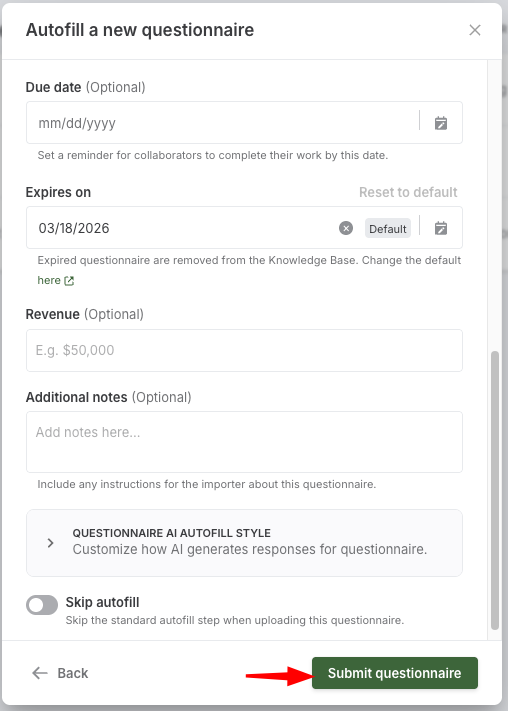Focus the Due date mm/dd/yyyy field
508x711 pixels.
click(x=222, y=123)
